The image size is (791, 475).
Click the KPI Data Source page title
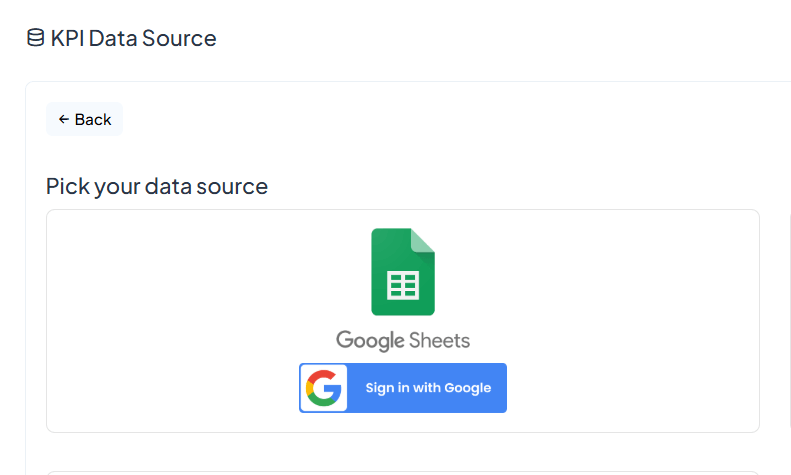click(133, 38)
